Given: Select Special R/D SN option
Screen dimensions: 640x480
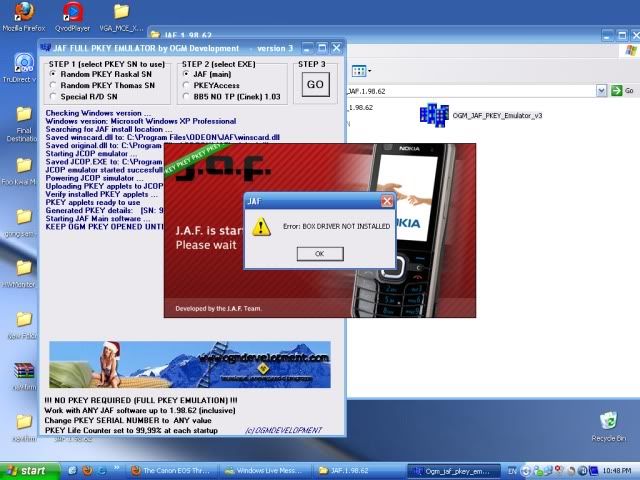Looking at the screenshot, I should (x=83, y=97).
